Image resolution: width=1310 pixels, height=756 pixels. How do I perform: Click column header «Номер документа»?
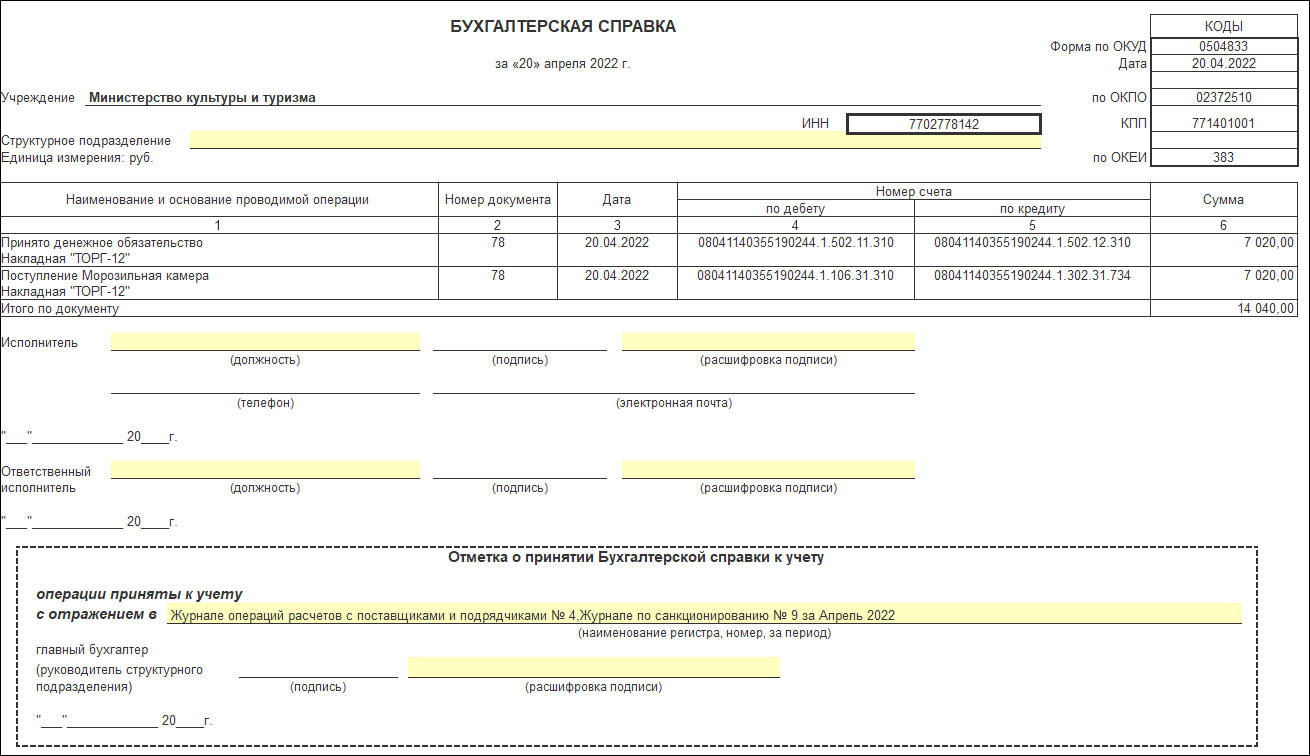tap(498, 200)
